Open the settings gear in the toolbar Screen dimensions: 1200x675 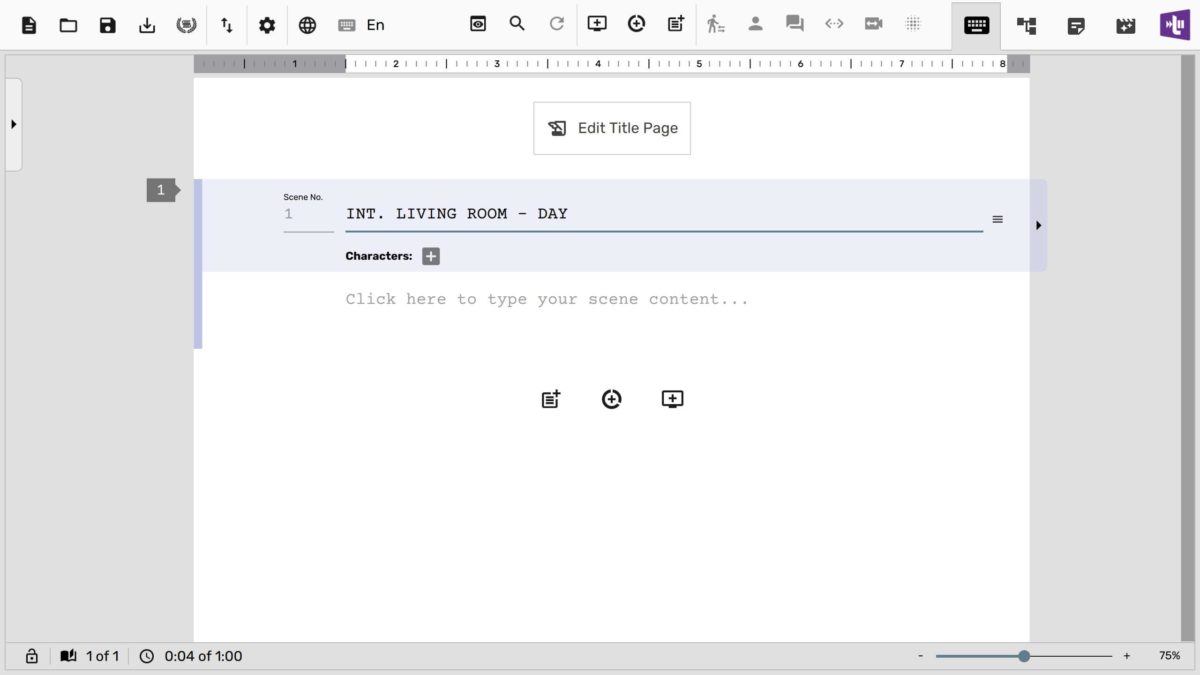[267, 25]
